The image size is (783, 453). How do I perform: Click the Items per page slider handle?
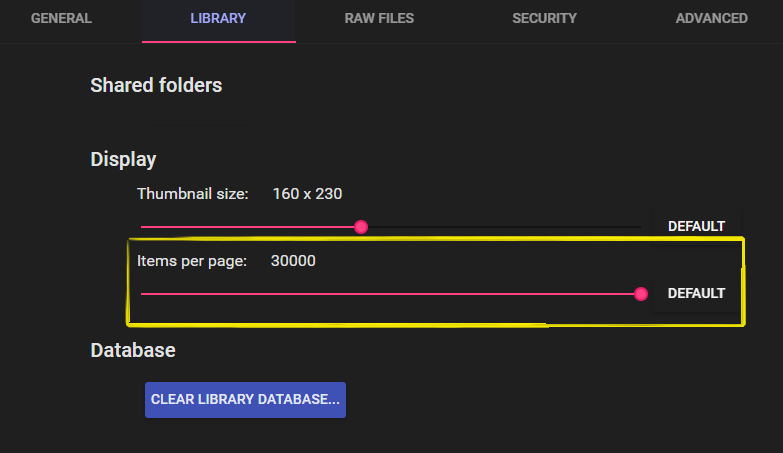click(x=641, y=294)
